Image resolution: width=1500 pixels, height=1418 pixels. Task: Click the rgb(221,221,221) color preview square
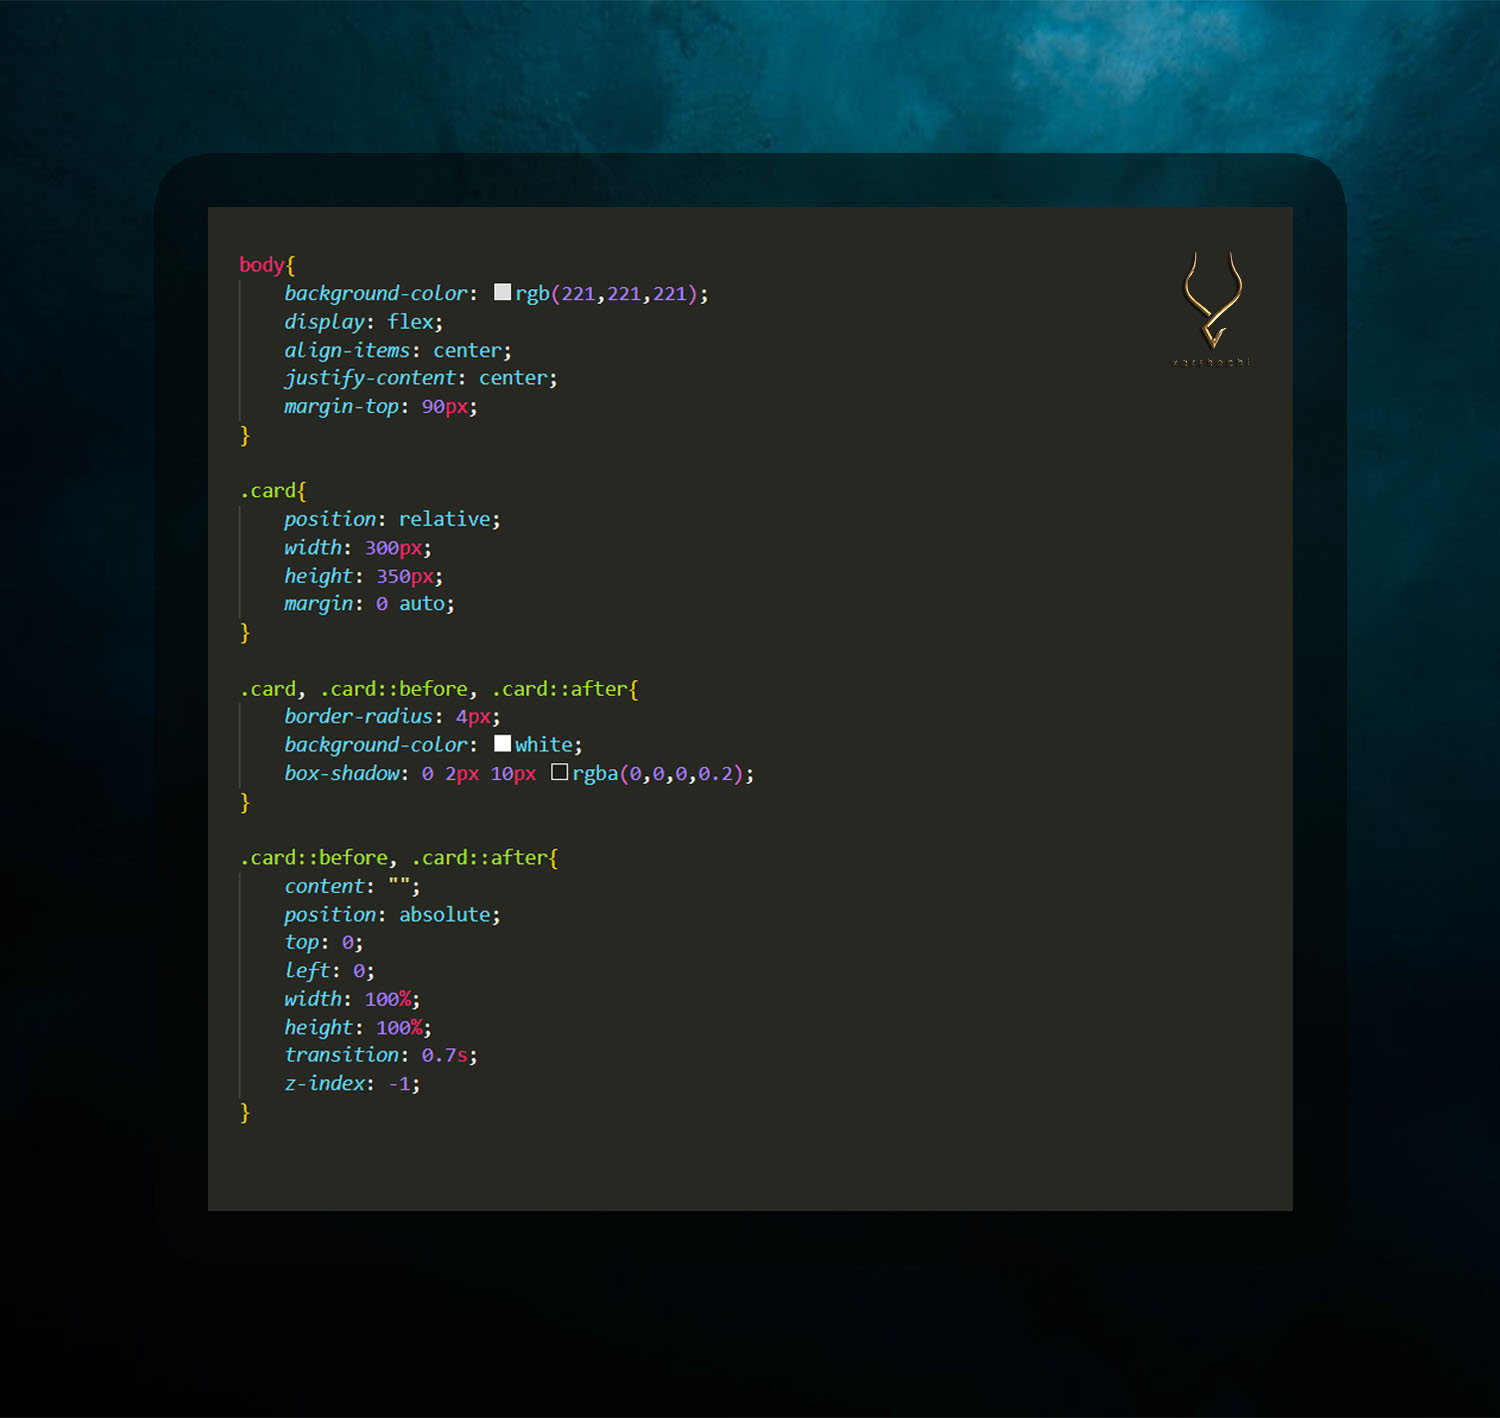502,292
